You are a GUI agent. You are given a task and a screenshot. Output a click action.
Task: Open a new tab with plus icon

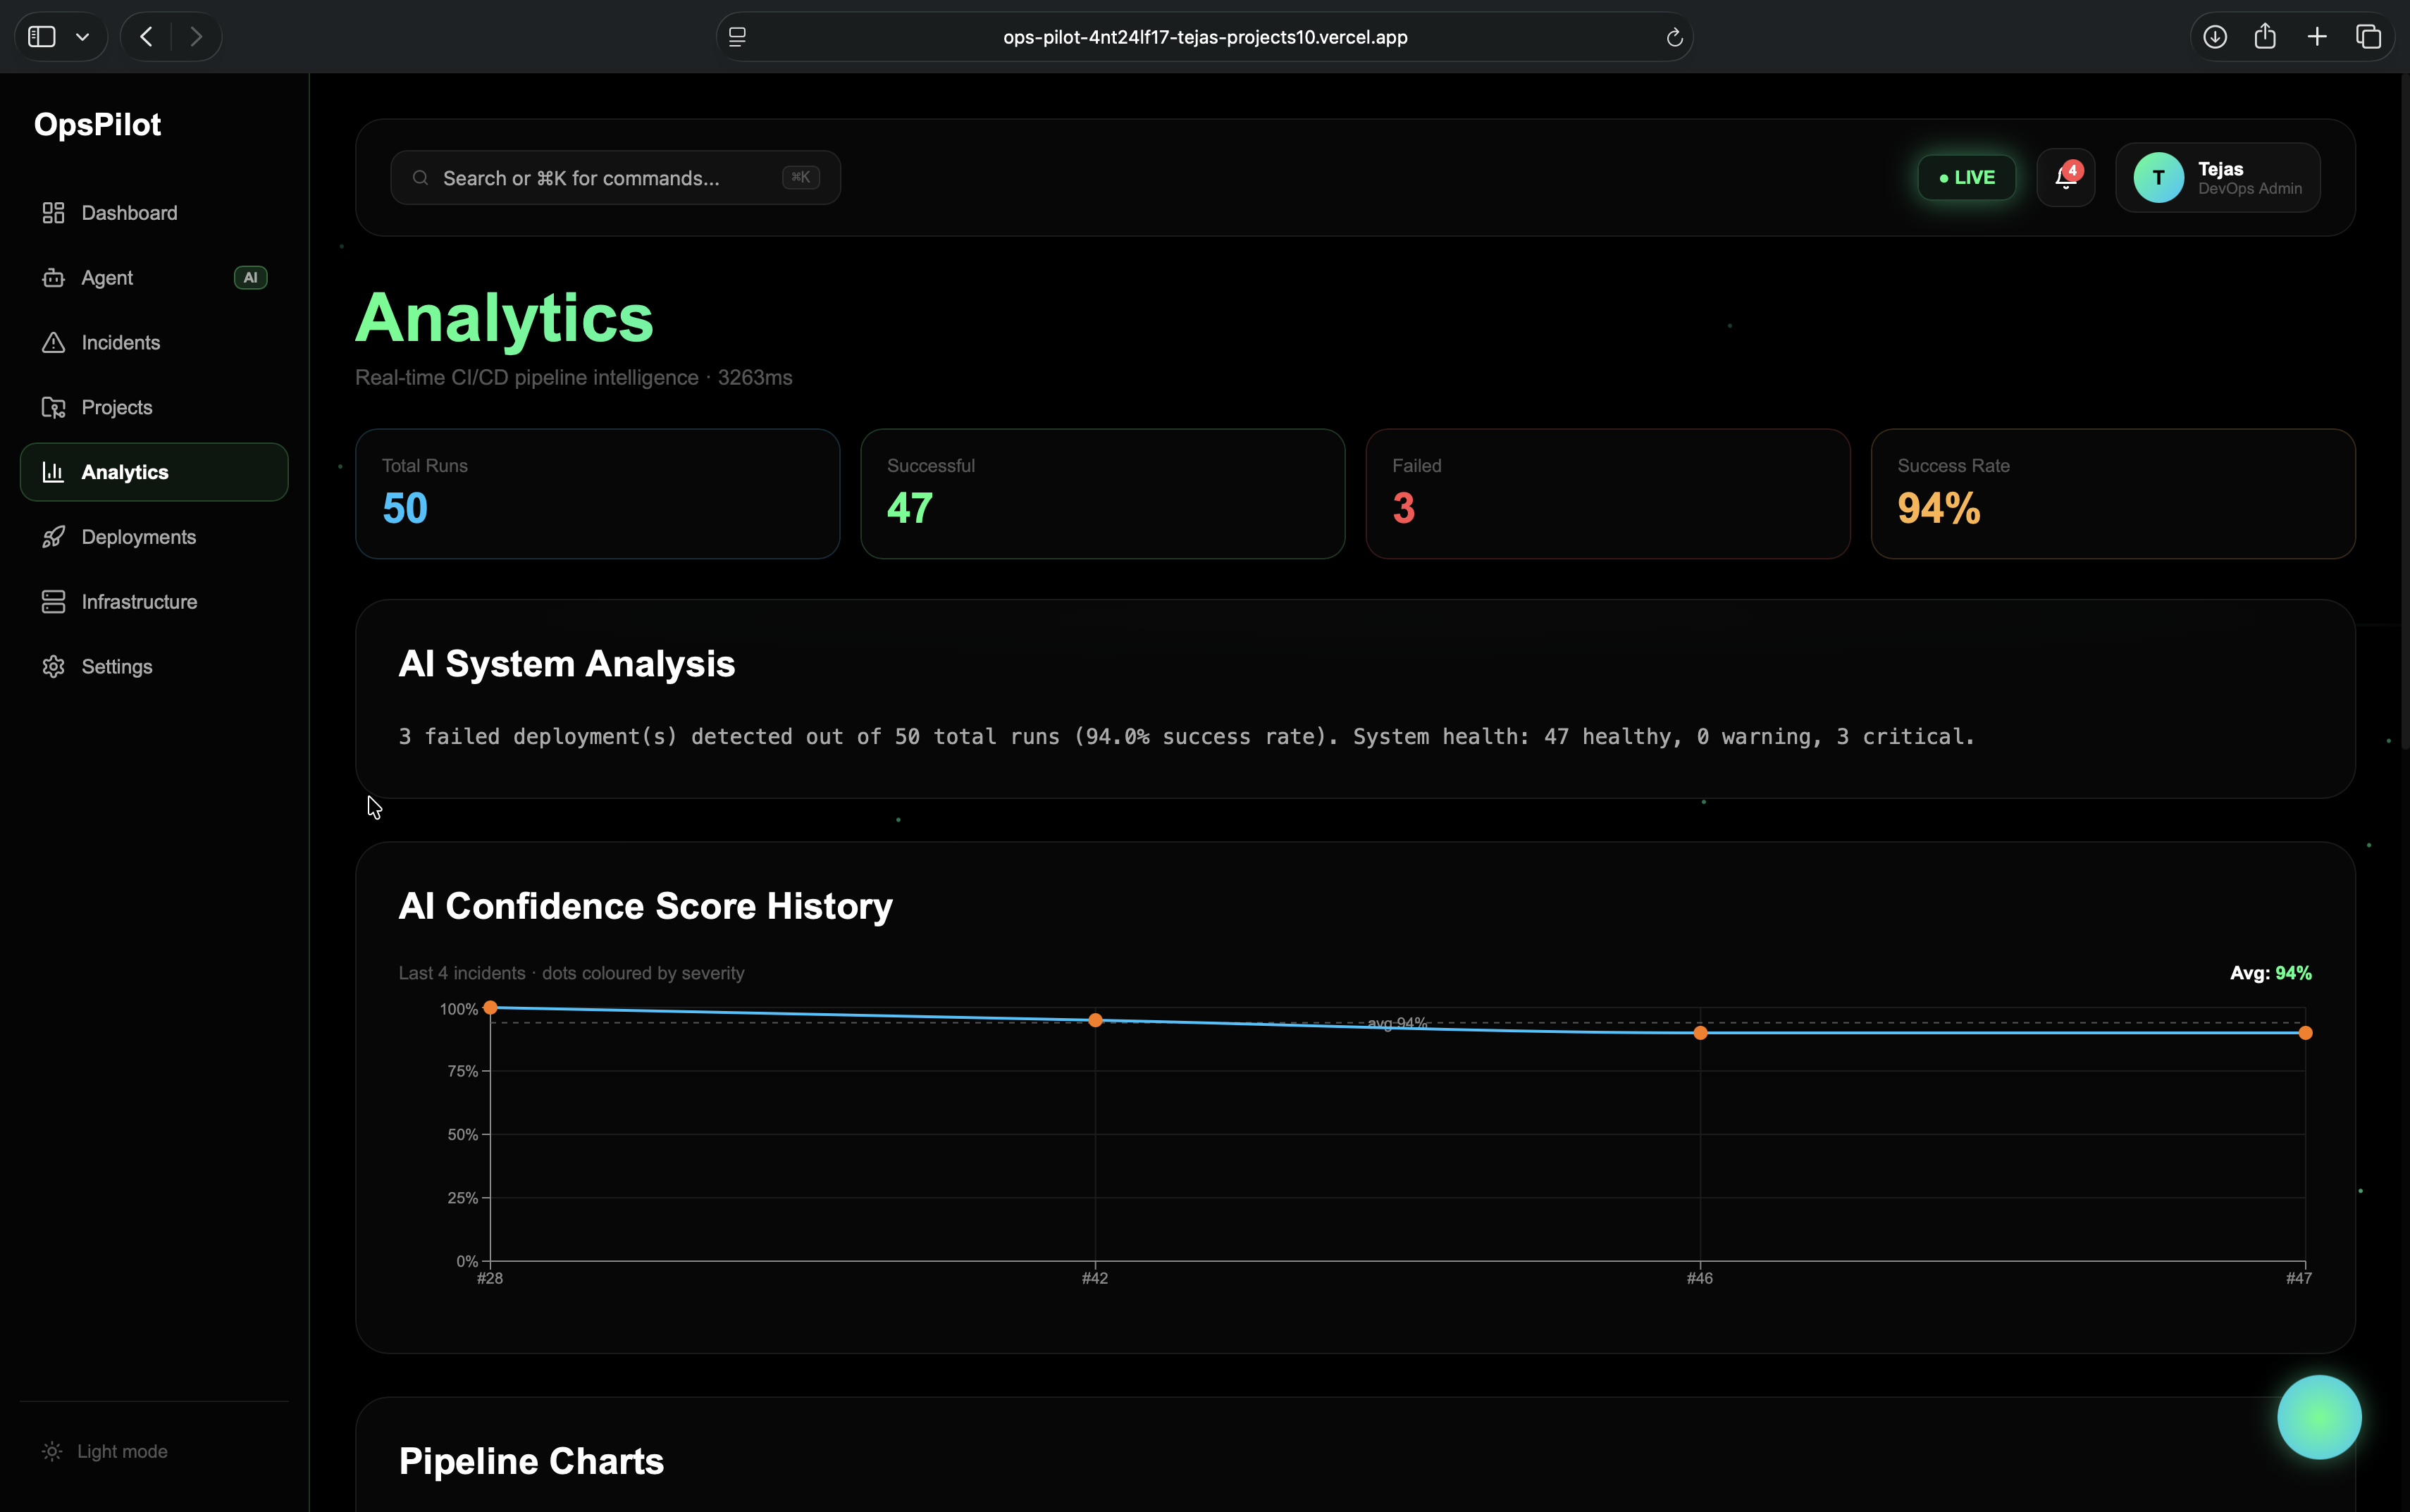point(2317,37)
